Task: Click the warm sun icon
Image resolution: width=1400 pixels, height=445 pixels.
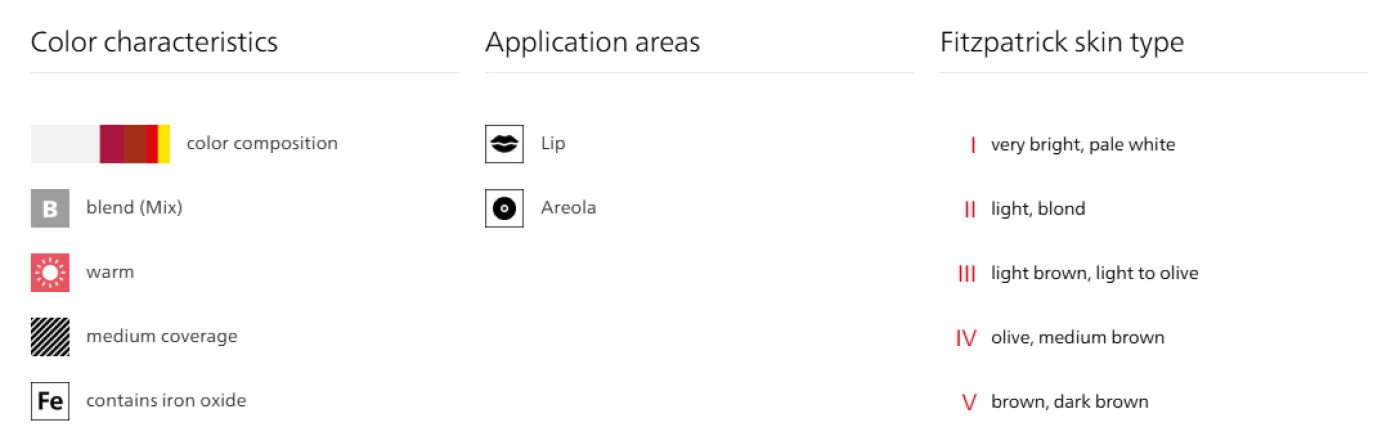Action: [x=50, y=272]
